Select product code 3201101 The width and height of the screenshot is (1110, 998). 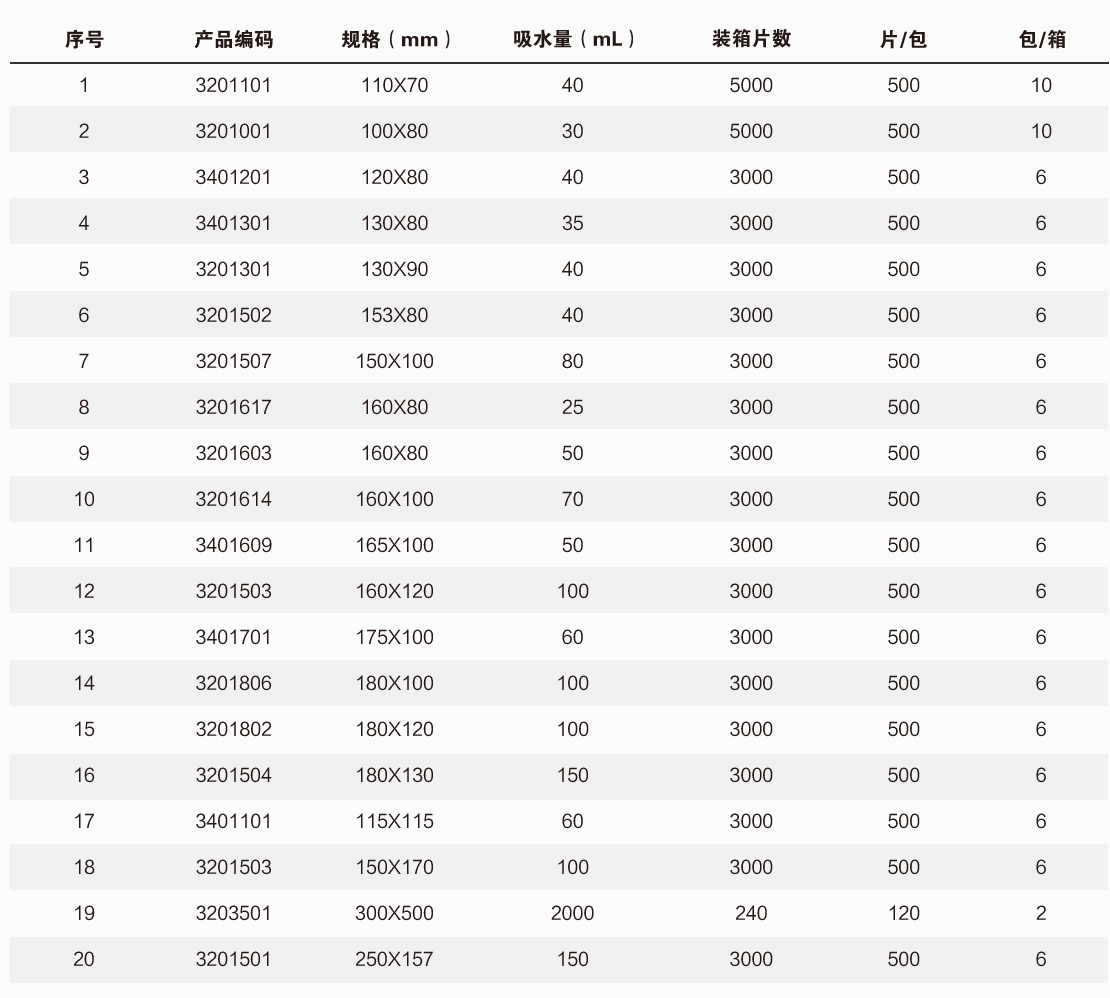click(x=233, y=85)
